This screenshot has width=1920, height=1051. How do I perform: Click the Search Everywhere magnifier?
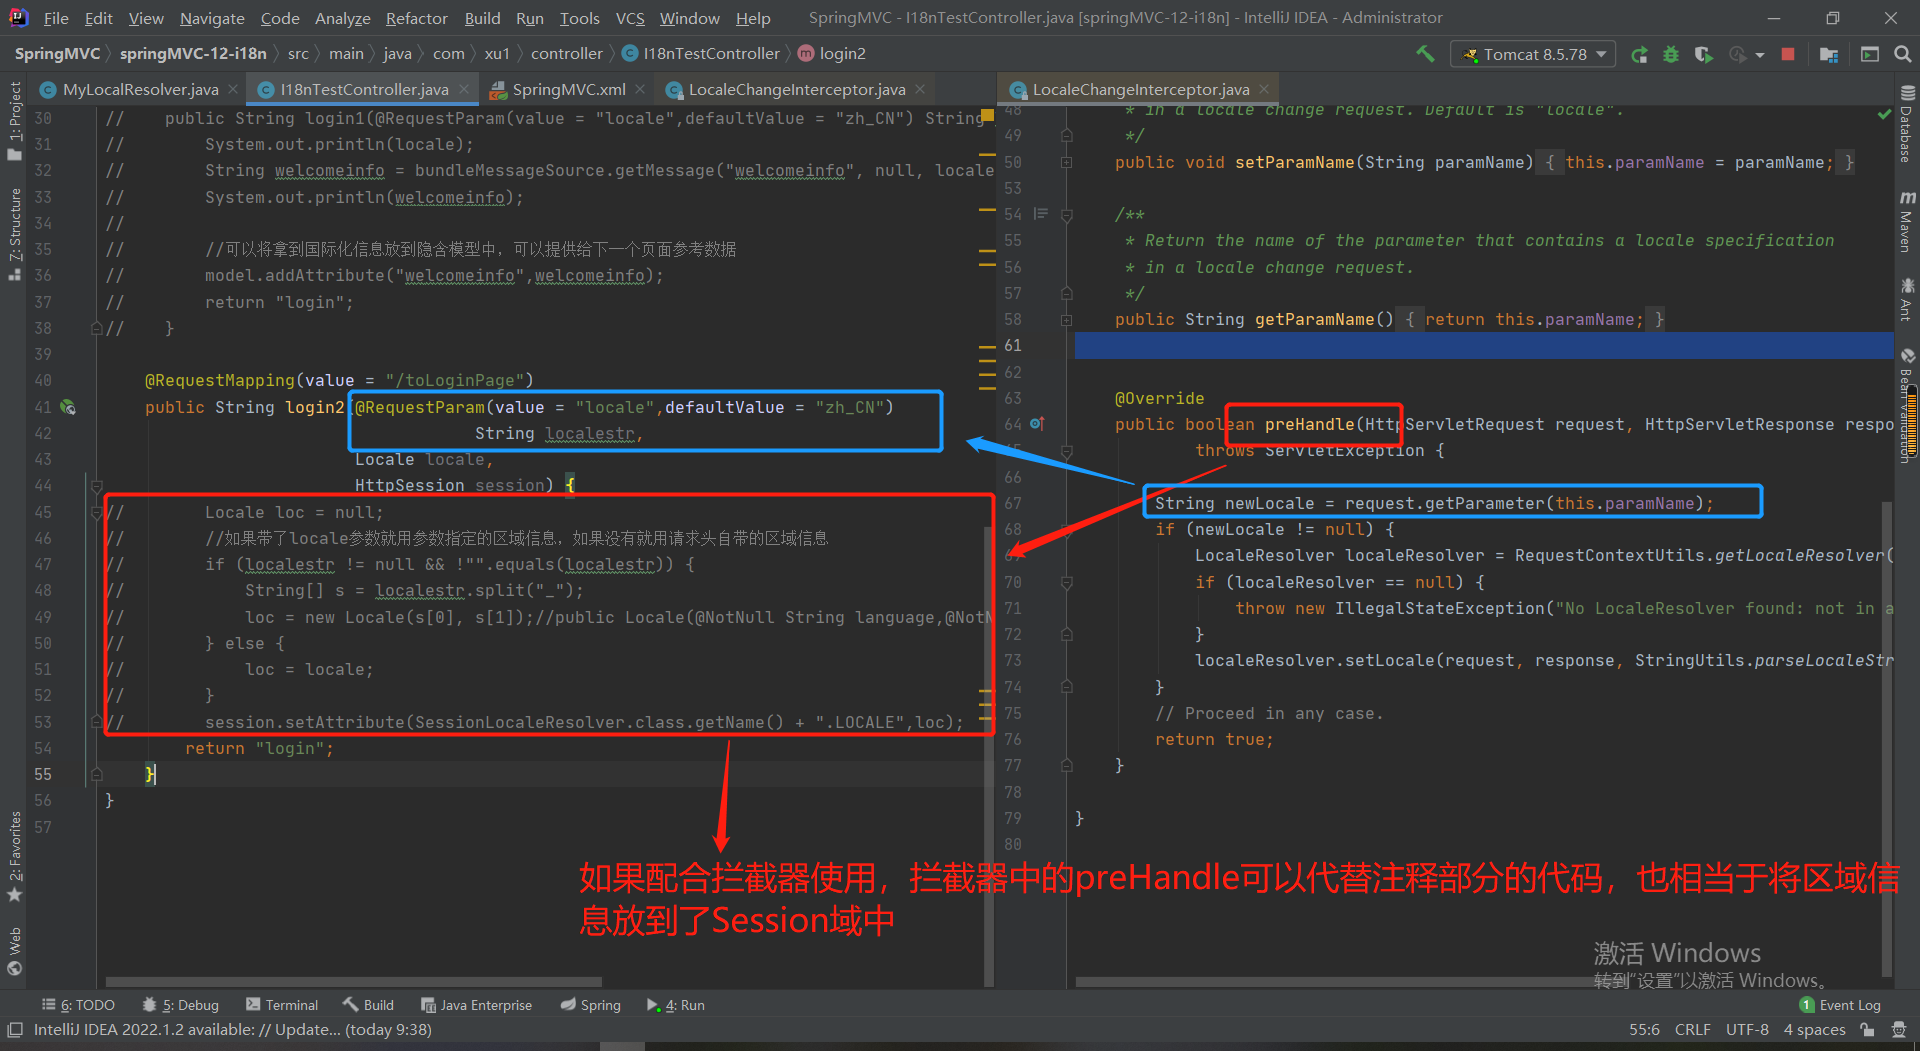coord(1903,54)
